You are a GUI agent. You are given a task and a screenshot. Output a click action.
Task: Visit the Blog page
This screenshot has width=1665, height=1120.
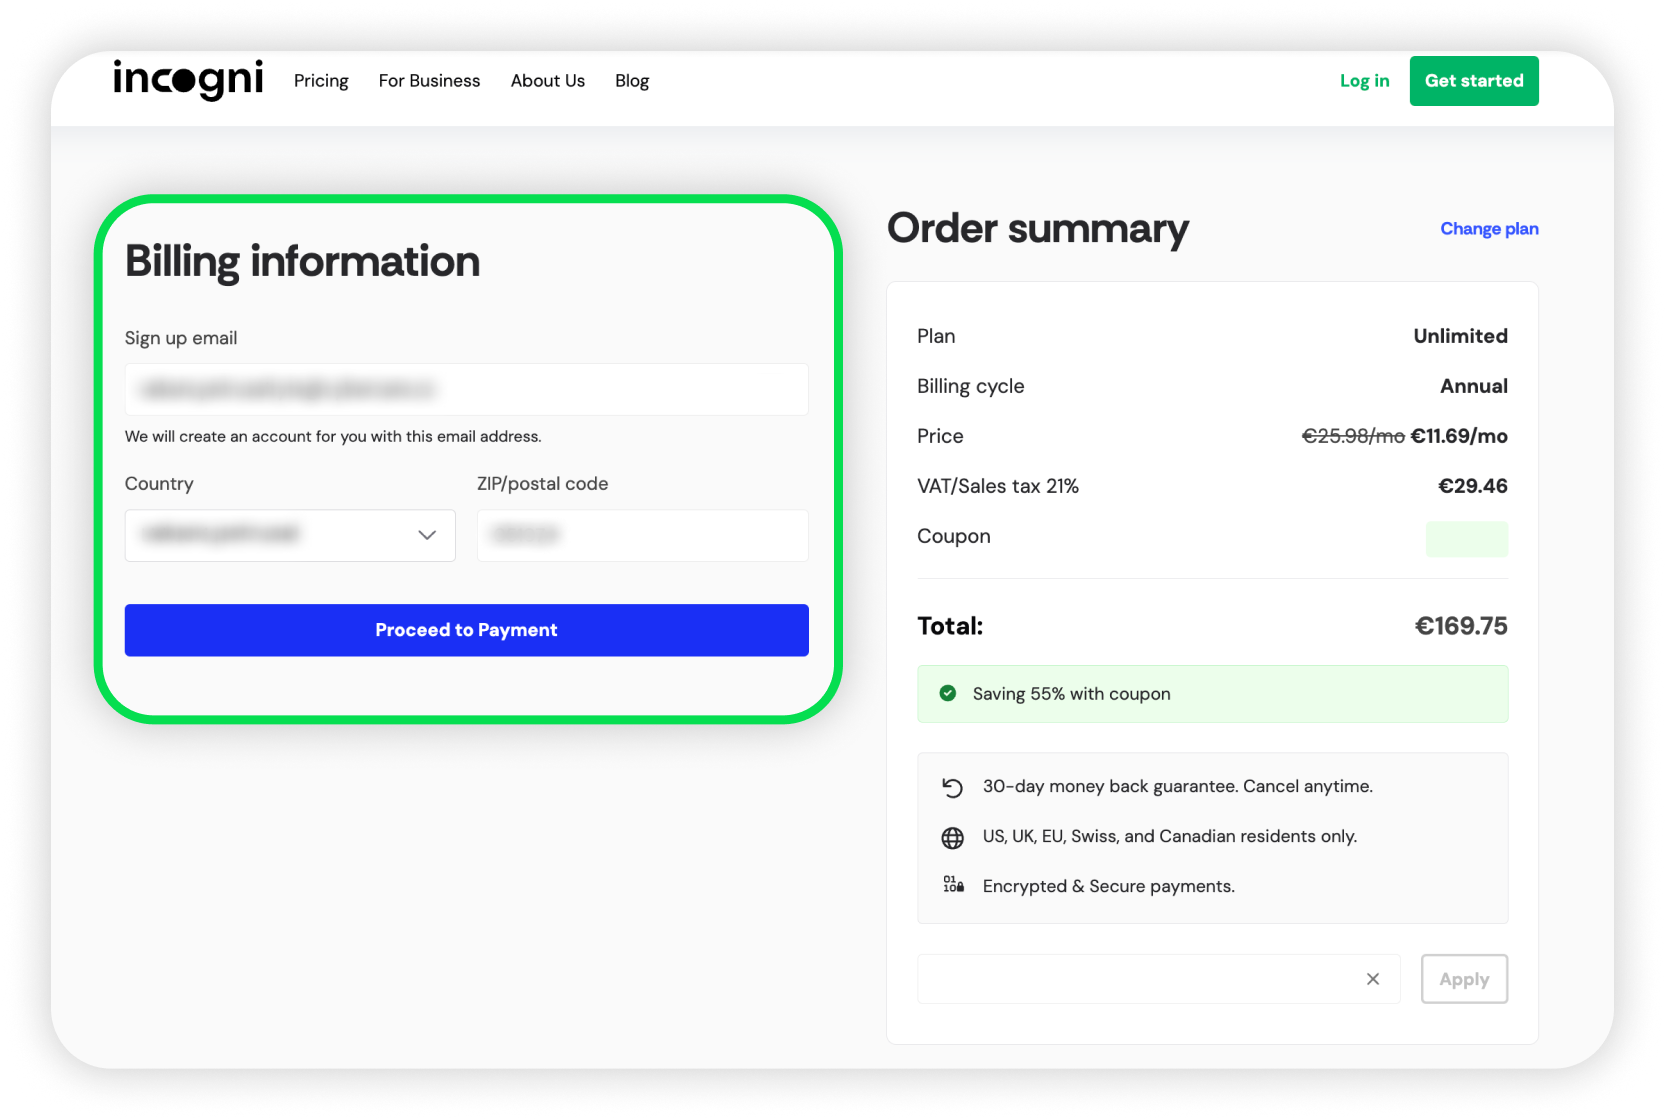(632, 81)
